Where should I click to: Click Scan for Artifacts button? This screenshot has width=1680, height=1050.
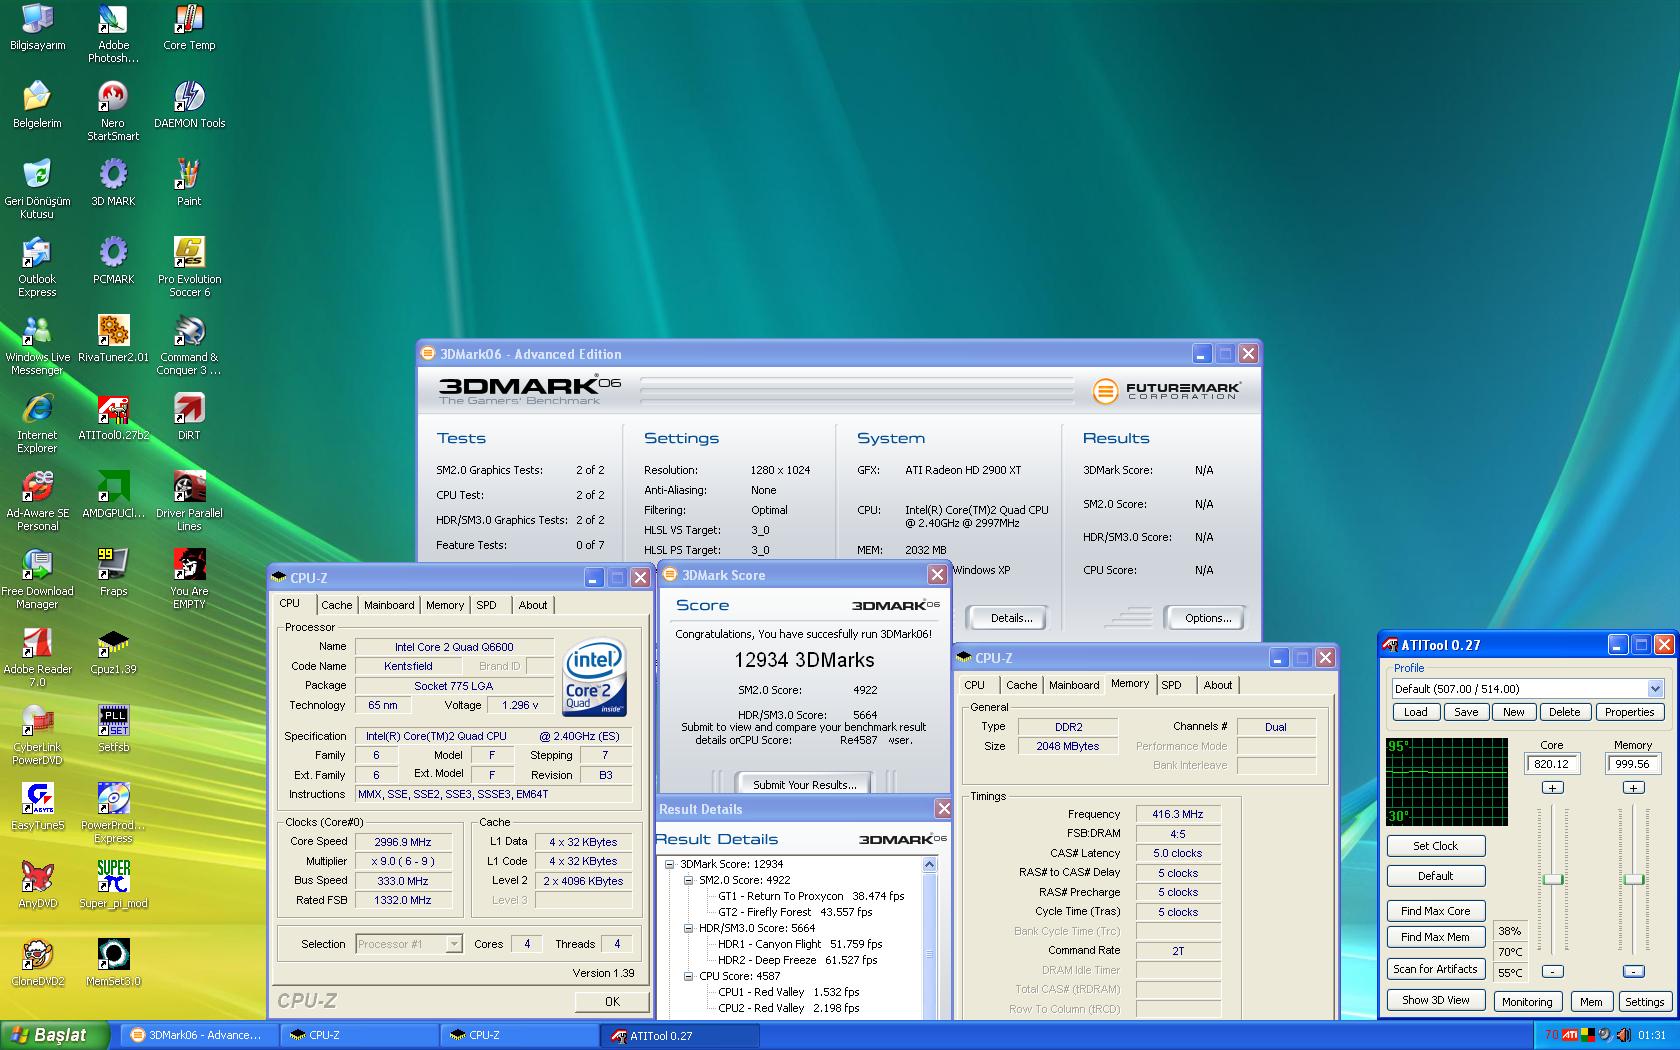[1435, 969]
